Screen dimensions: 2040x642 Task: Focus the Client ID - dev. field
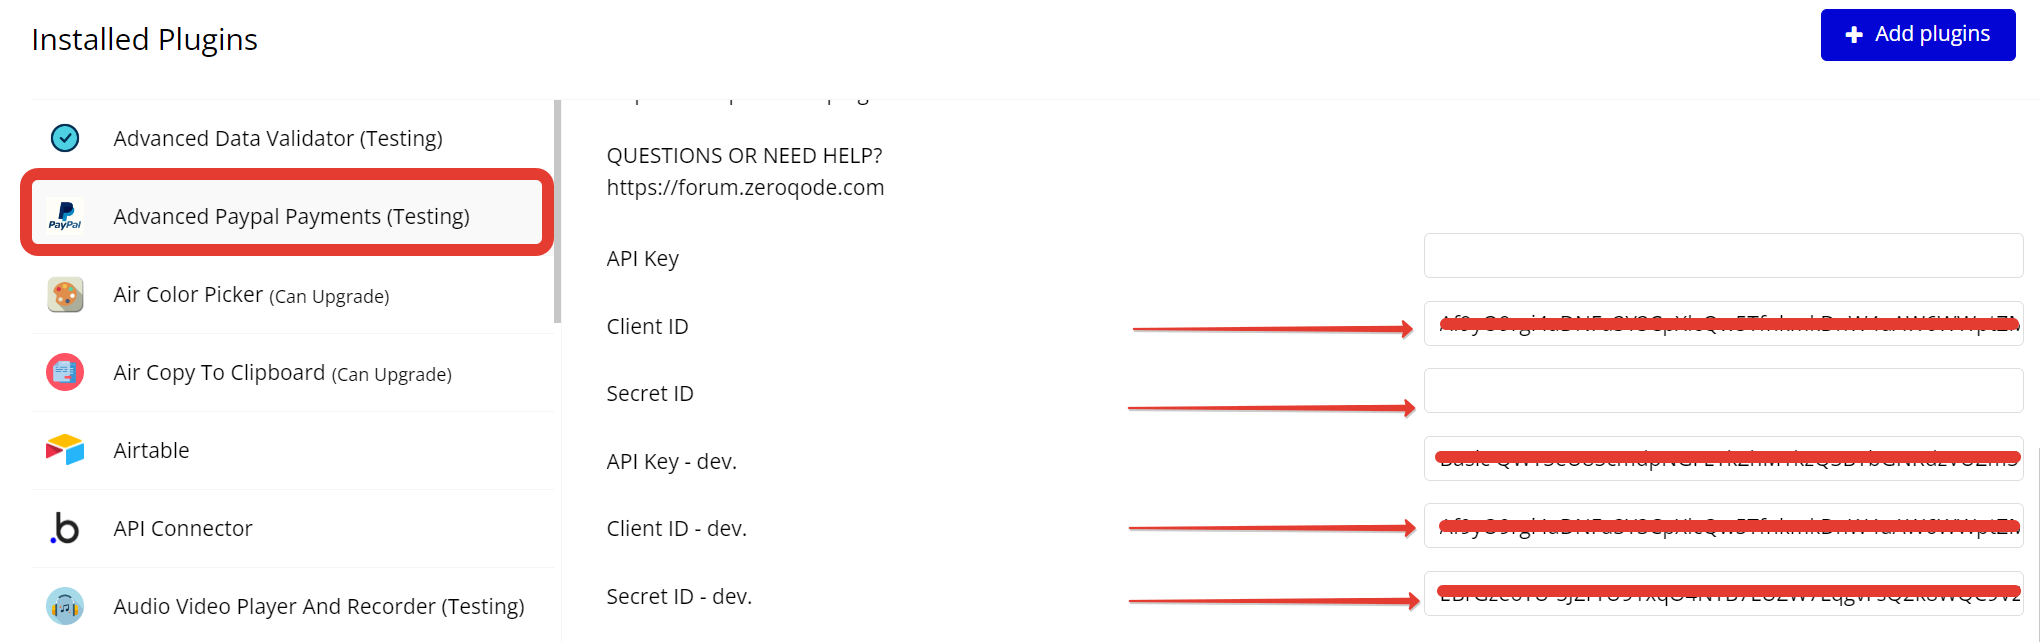1722,526
